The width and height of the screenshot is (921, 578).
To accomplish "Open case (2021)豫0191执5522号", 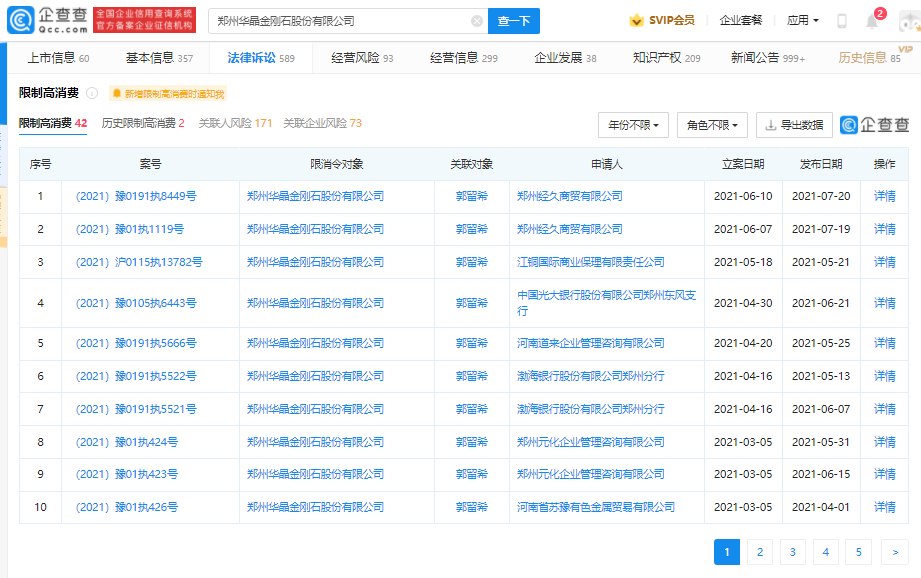I will (x=136, y=376).
